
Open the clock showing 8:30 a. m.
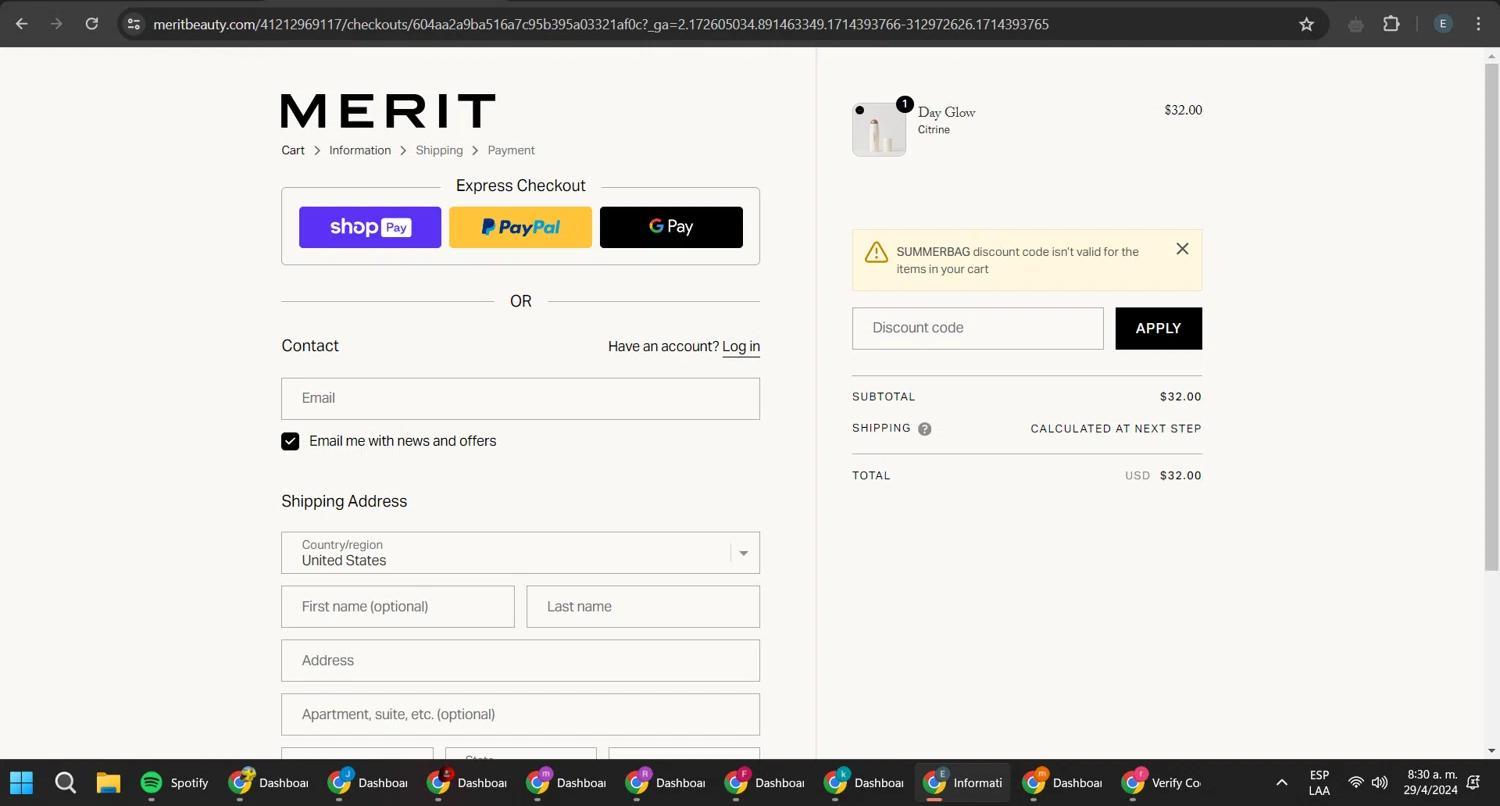1431,782
